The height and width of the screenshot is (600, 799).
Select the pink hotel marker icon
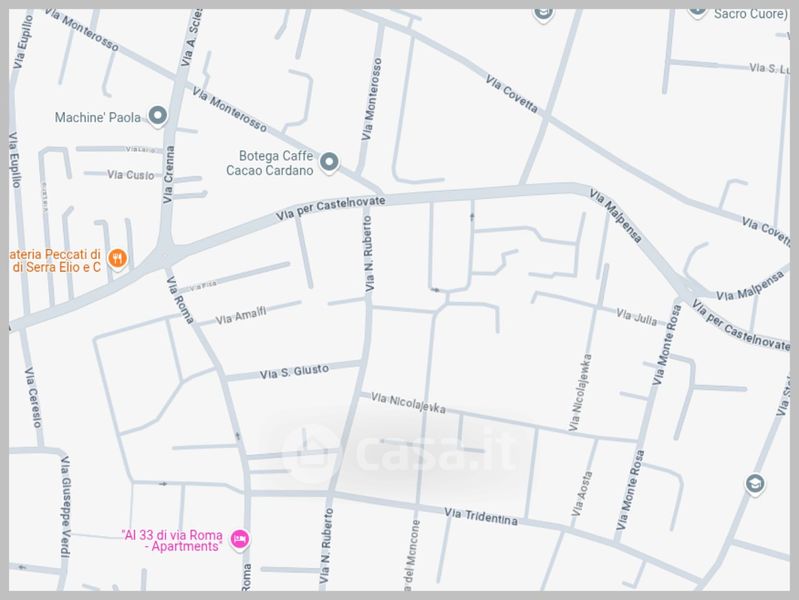pos(239,539)
